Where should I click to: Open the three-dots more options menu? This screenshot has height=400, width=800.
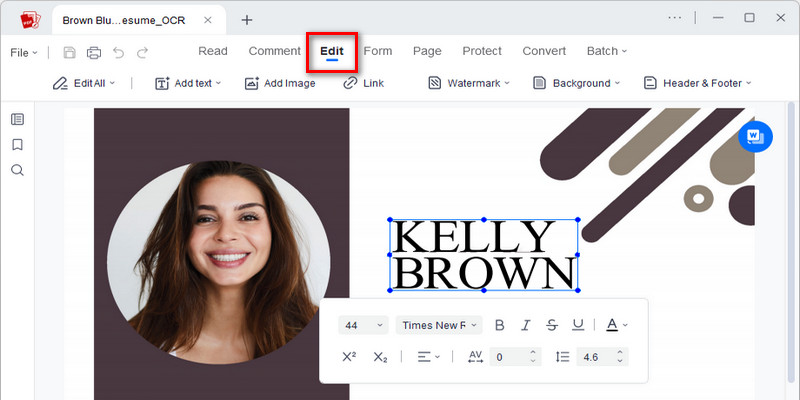coord(674,18)
